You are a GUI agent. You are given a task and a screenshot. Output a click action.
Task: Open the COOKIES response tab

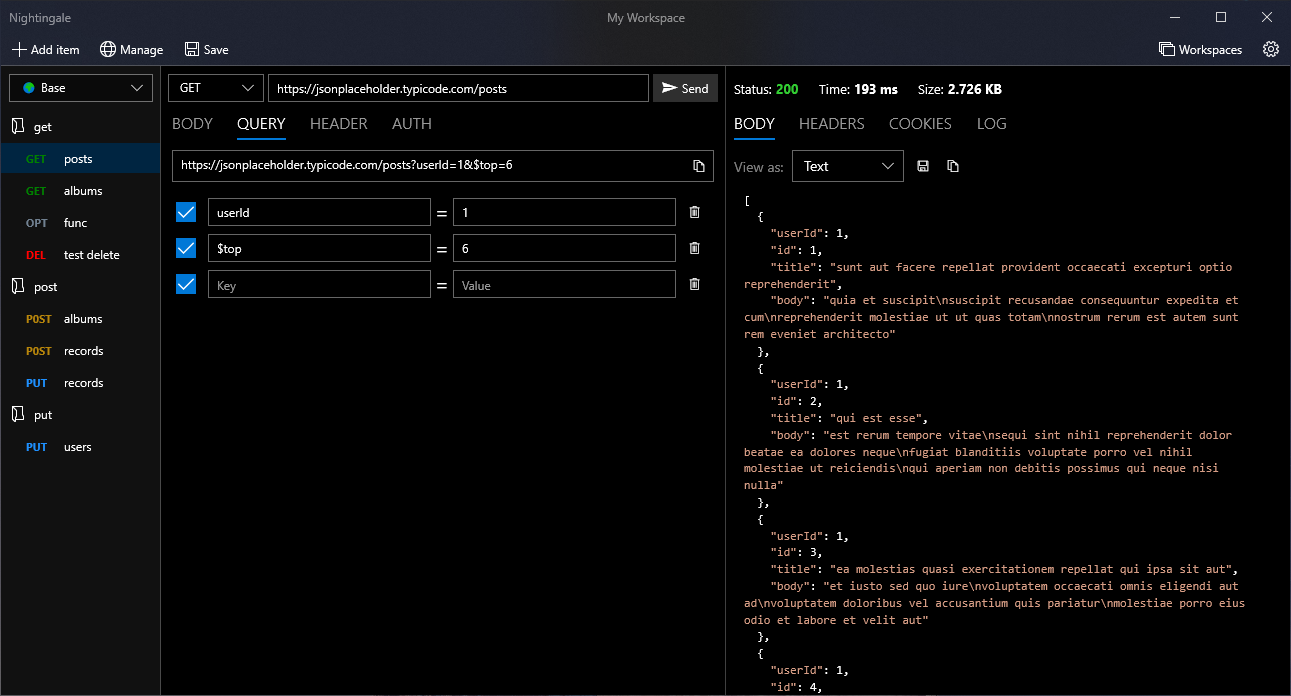[x=919, y=124]
